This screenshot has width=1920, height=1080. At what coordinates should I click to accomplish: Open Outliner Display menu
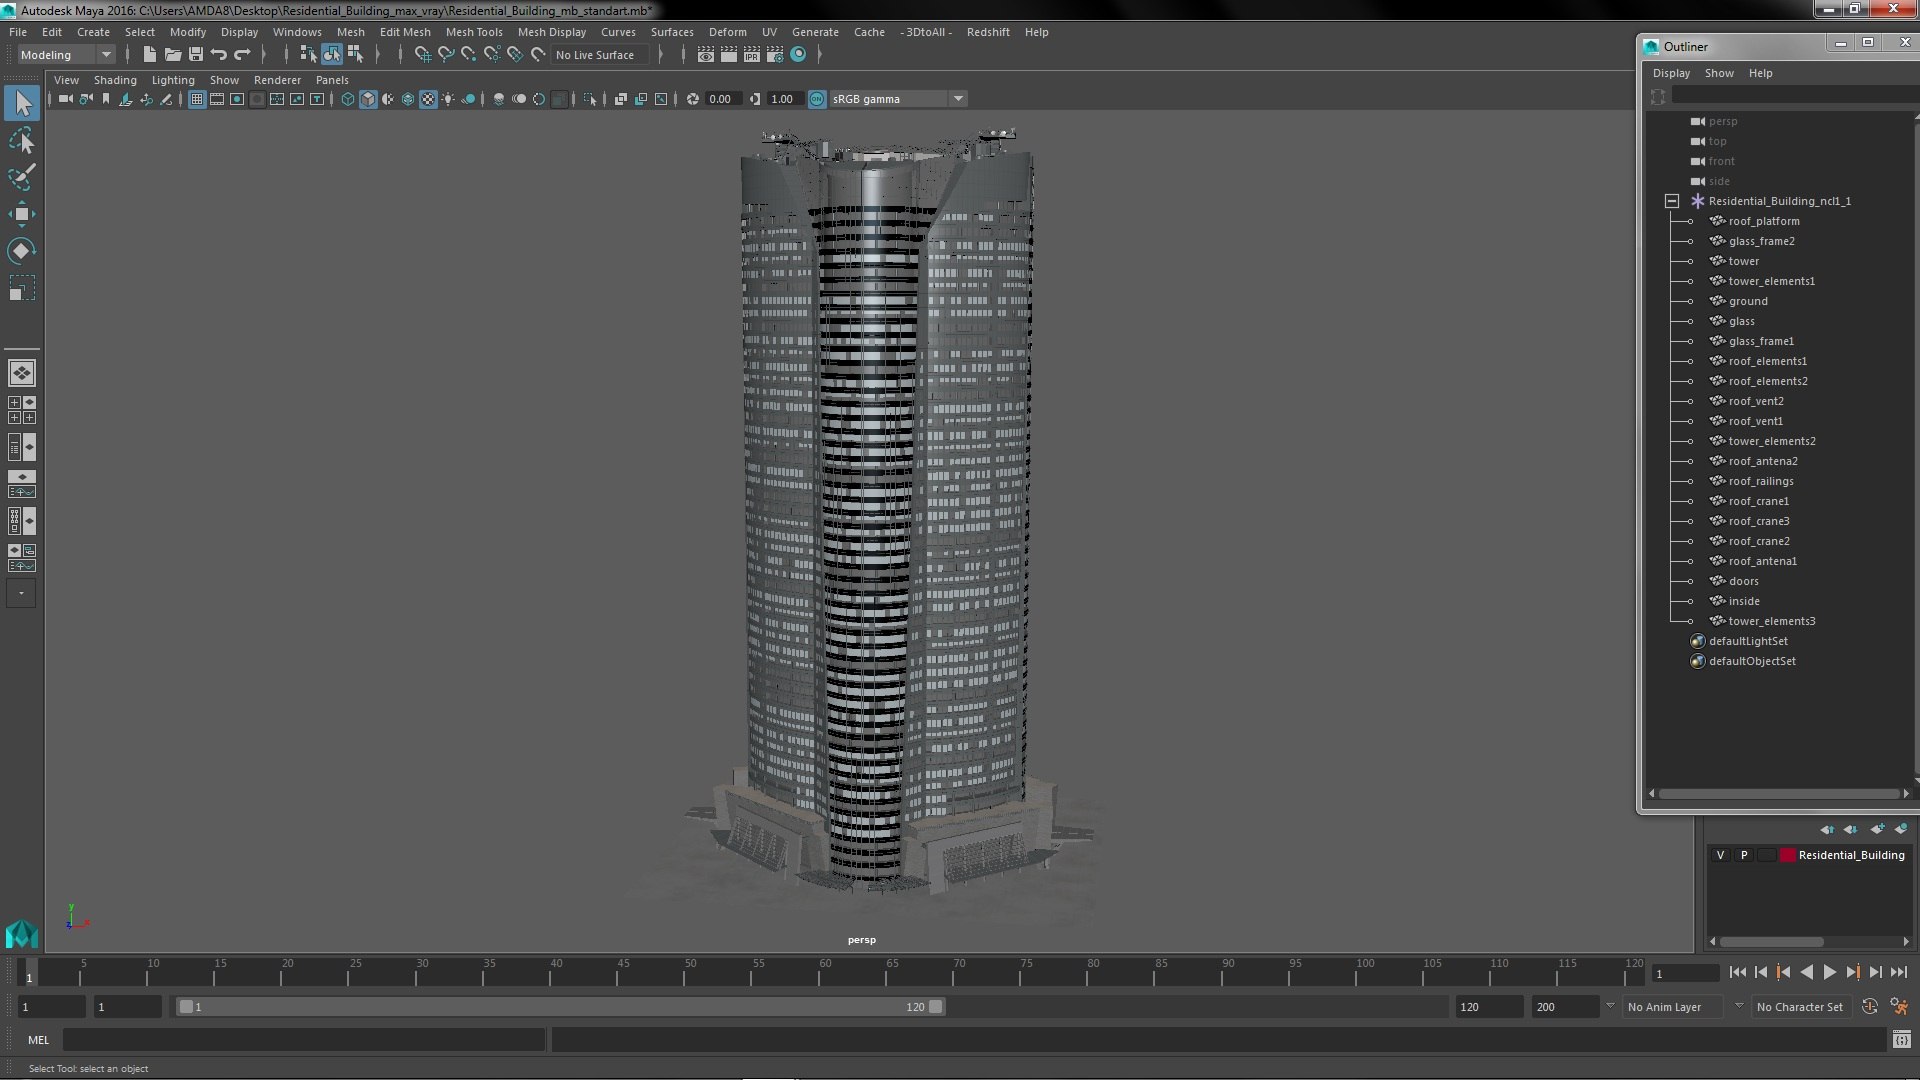pos(1671,73)
